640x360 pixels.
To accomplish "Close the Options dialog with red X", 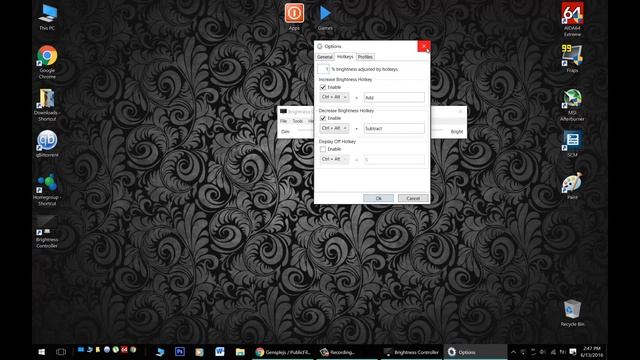I will (424, 46).
